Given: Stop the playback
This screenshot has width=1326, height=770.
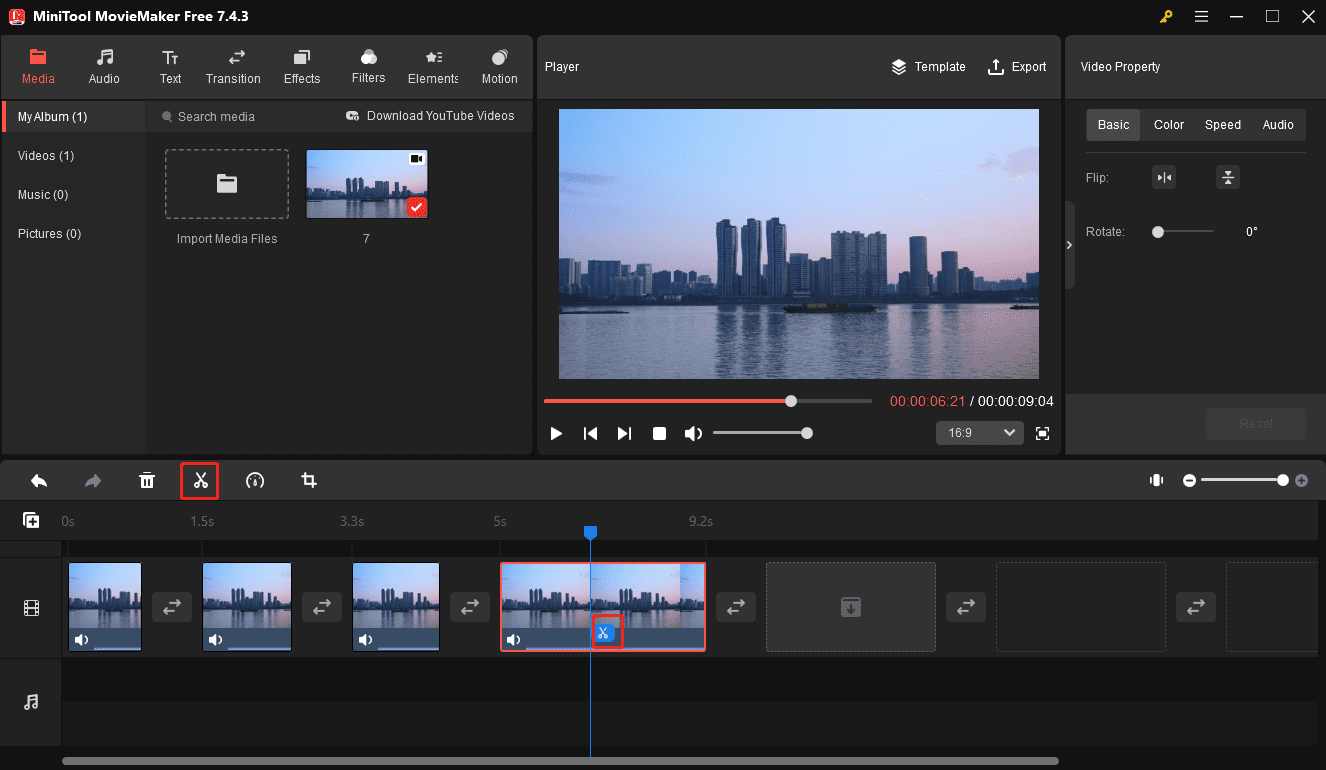Looking at the screenshot, I should tap(659, 433).
